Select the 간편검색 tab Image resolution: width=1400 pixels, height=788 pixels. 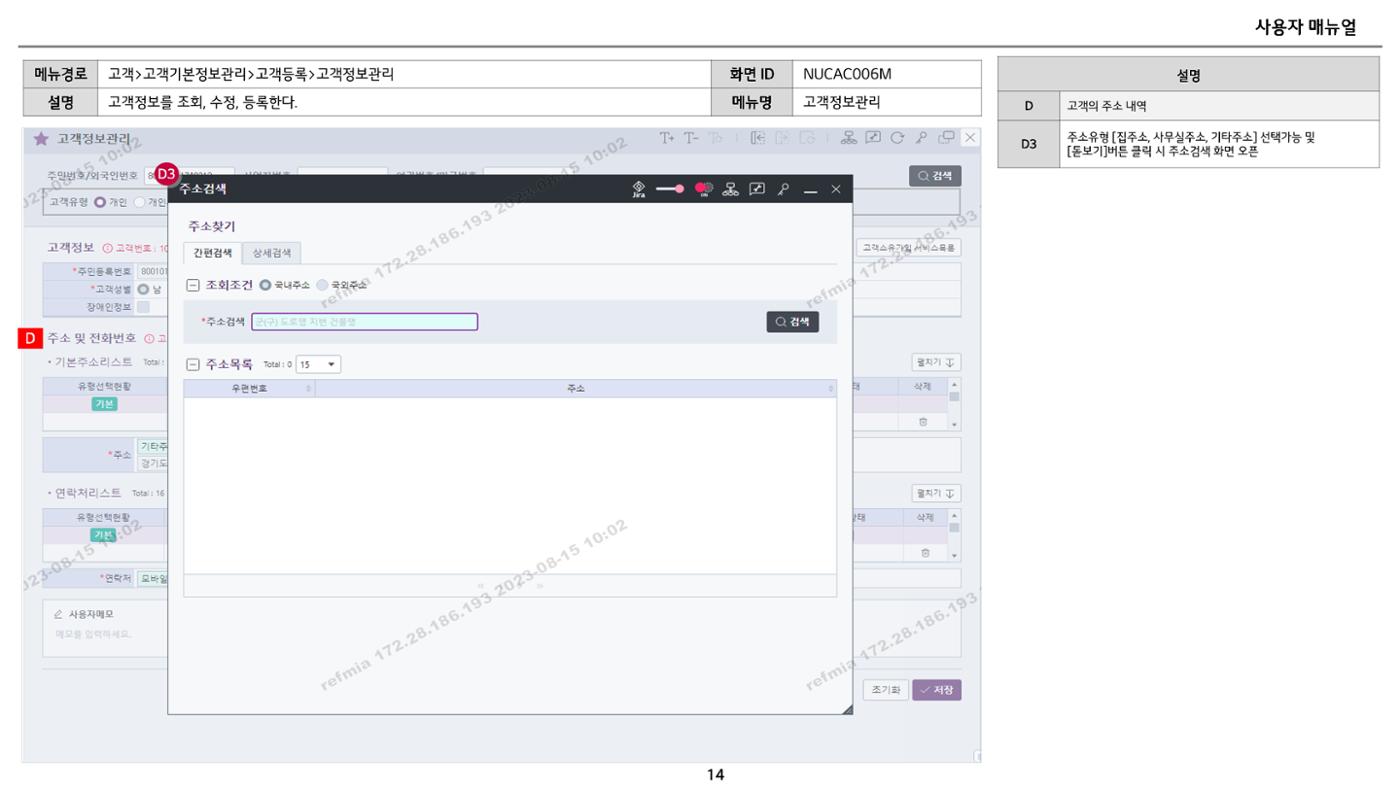click(212, 253)
